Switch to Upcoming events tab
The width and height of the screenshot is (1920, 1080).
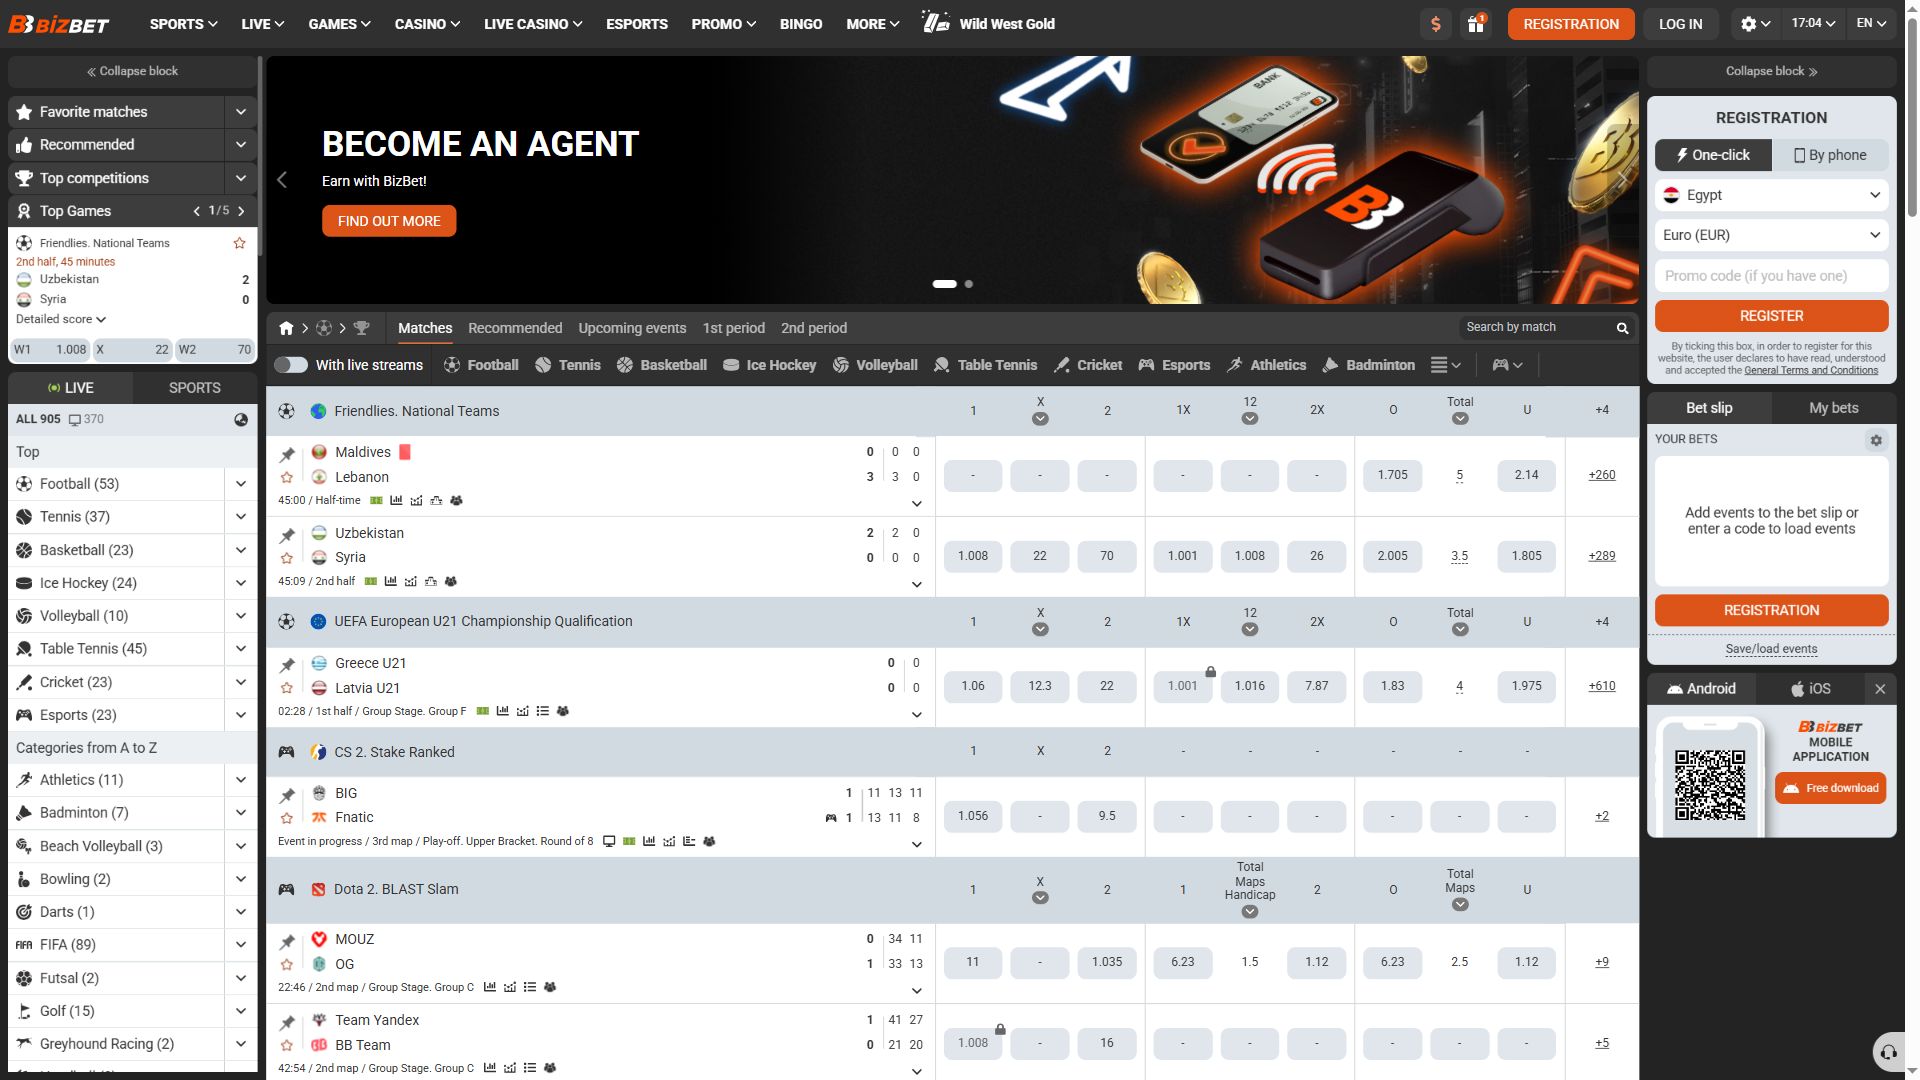pos(632,328)
